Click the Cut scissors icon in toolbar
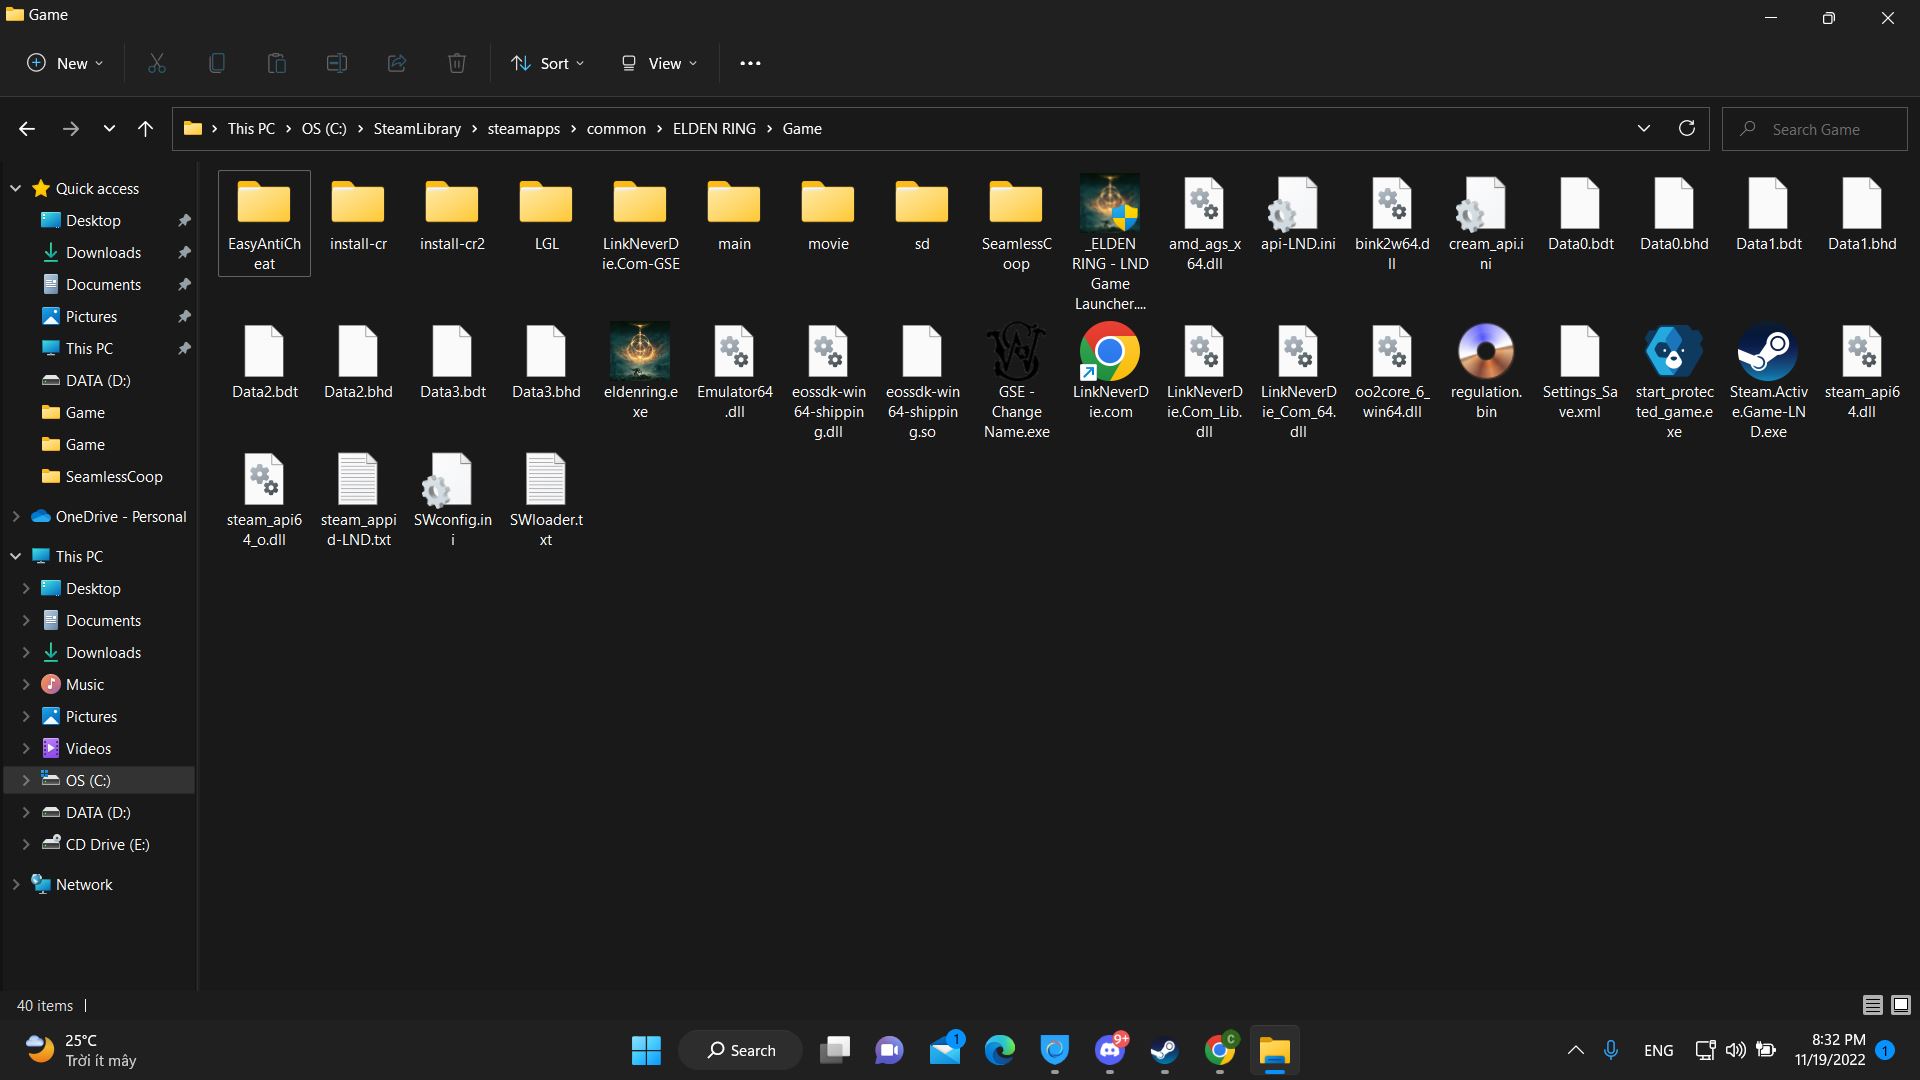 click(157, 63)
